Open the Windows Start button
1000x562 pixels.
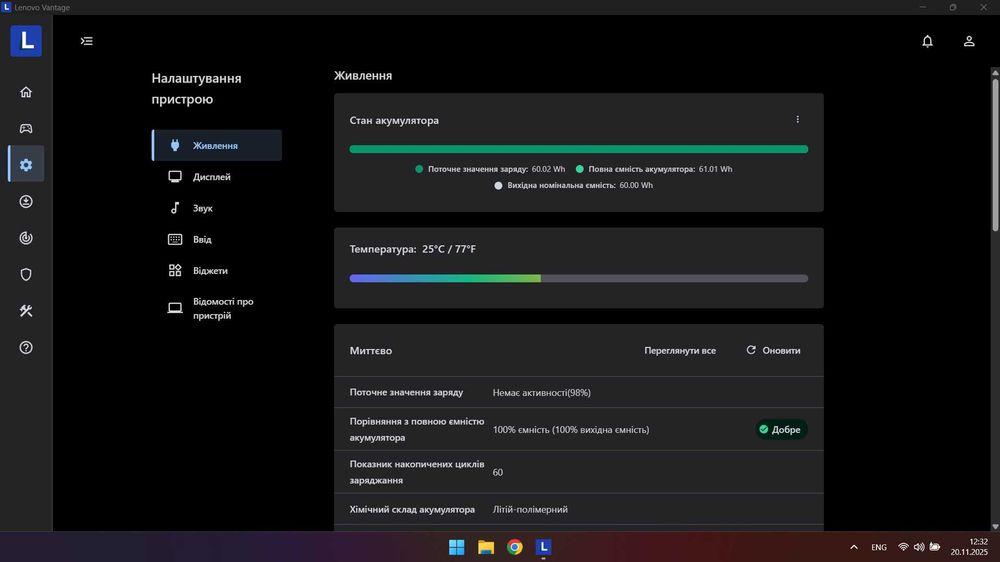tap(457, 547)
